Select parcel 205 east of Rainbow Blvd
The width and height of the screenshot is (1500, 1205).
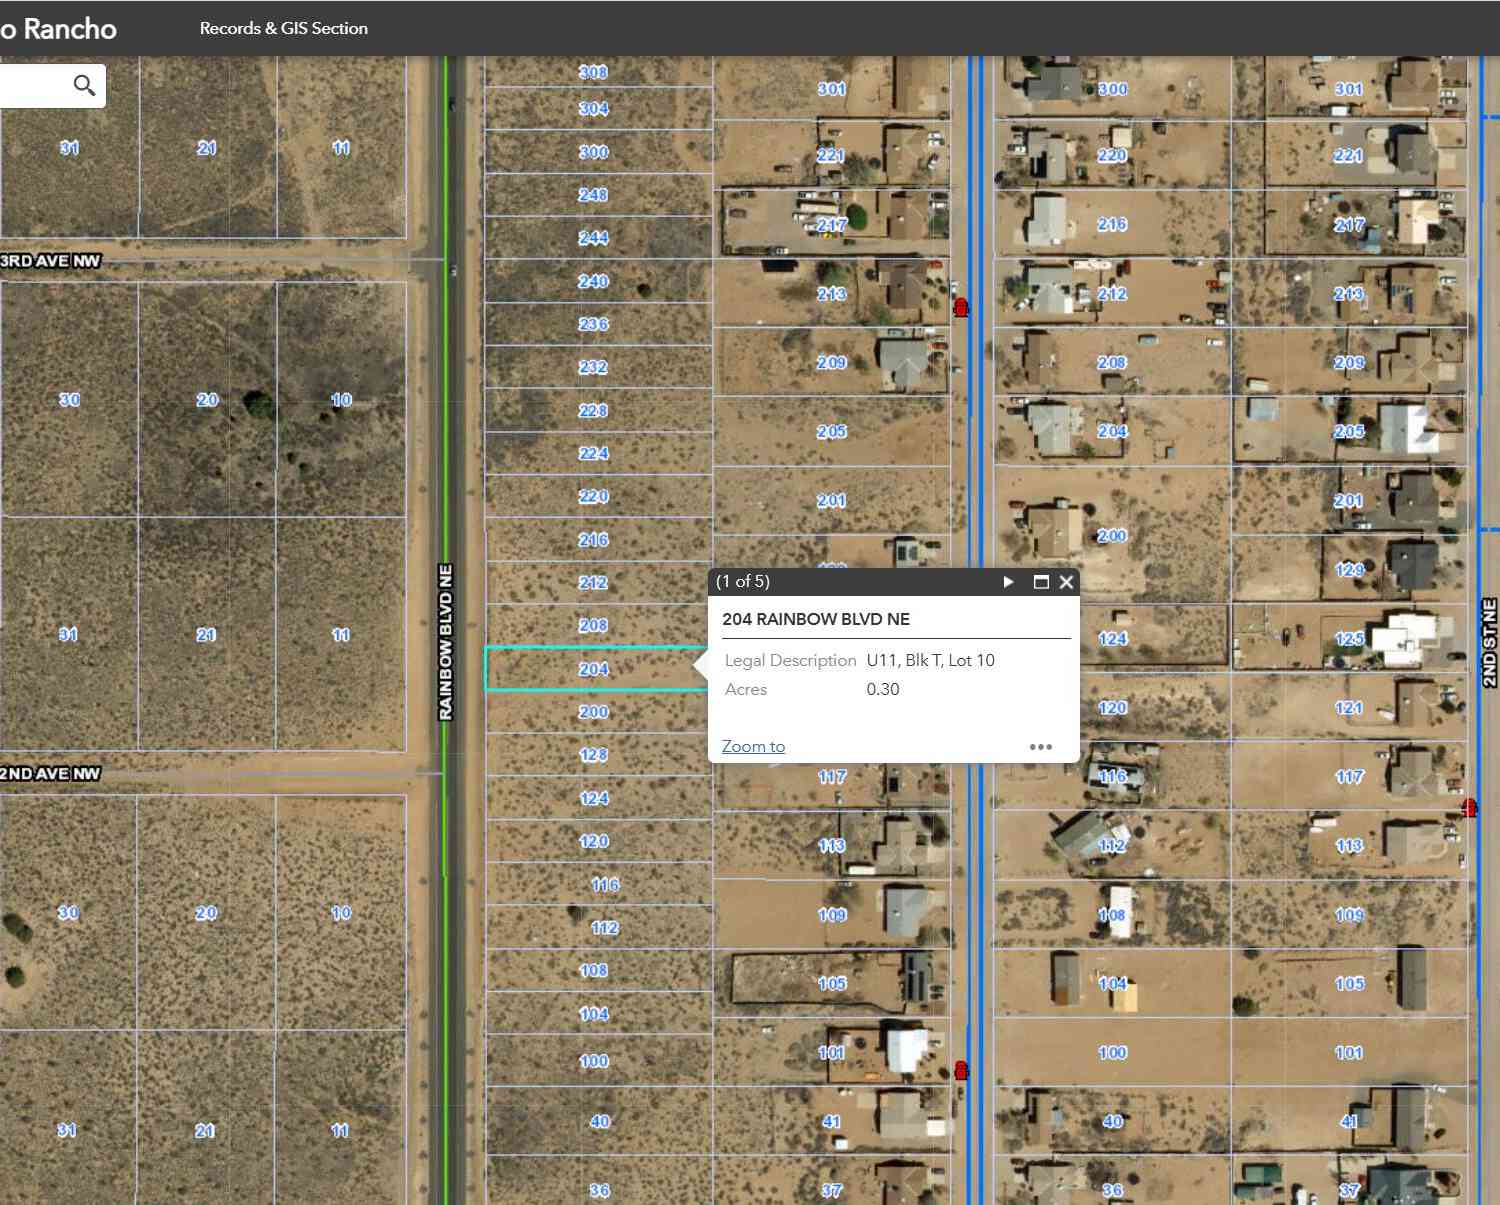coord(831,432)
